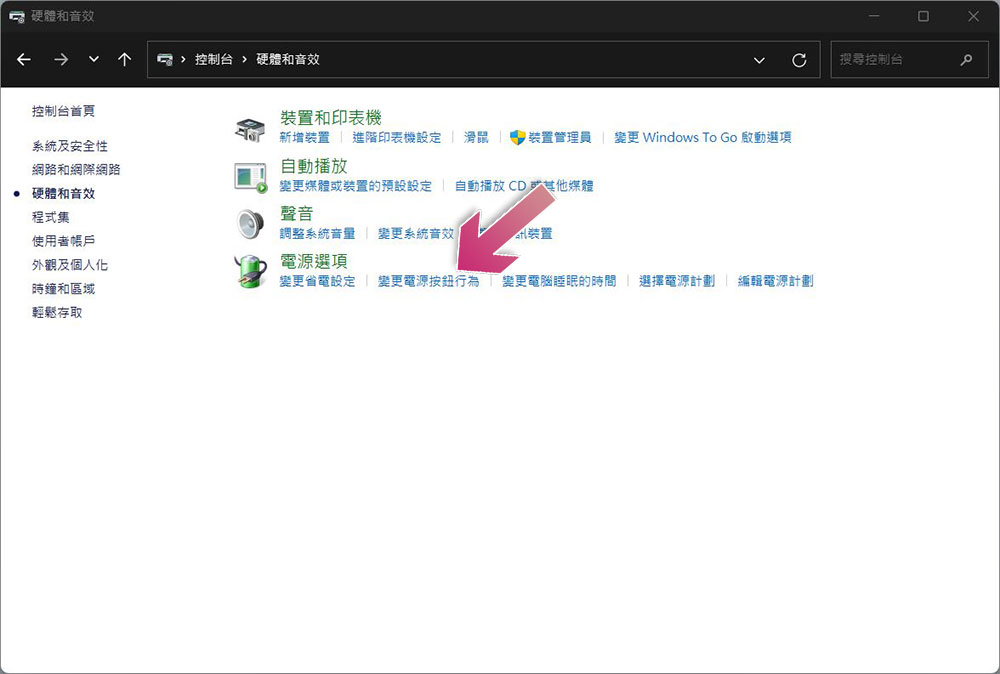Open the 聲音 heading
The width and height of the screenshot is (1000, 674).
297,213
